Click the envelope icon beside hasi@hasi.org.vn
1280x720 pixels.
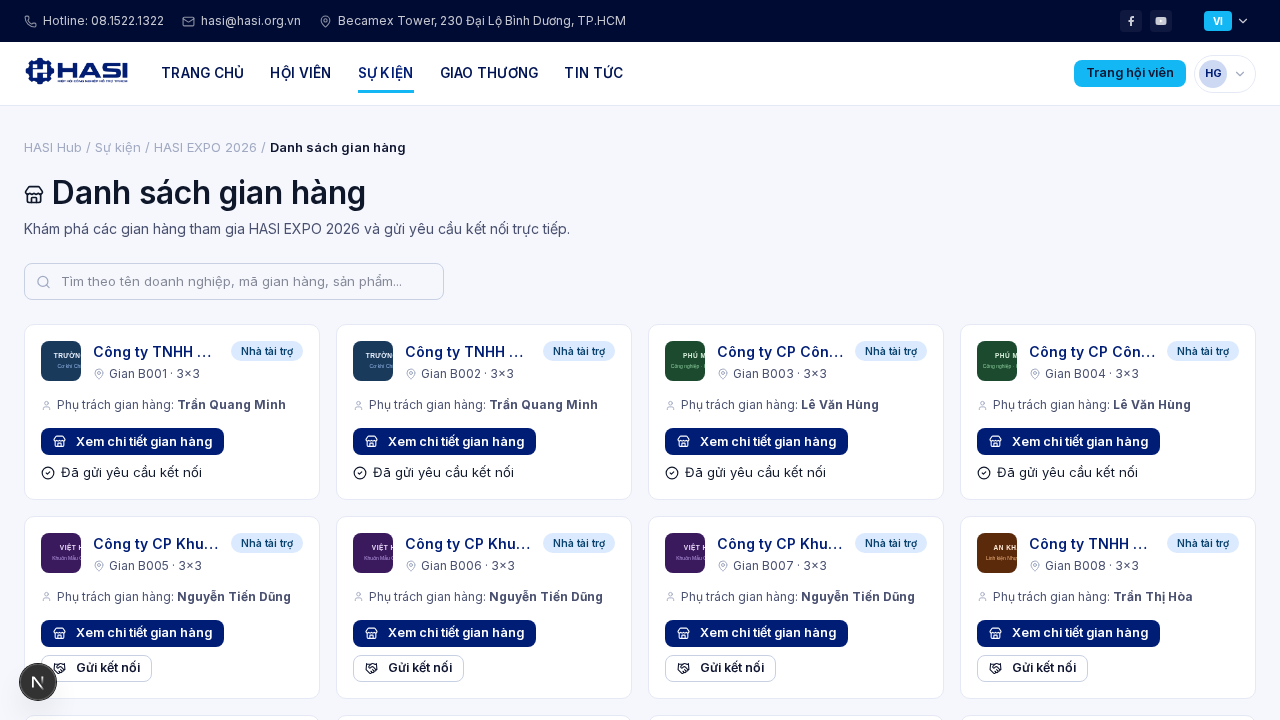[x=188, y=21]
